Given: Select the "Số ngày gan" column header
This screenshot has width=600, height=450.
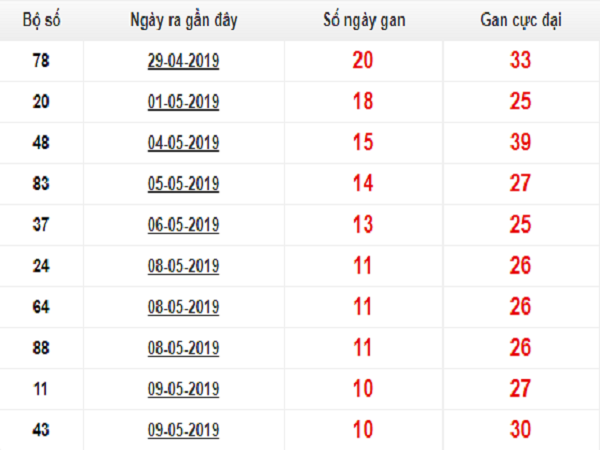Looking at the screenshot, I should click(364, 20).
